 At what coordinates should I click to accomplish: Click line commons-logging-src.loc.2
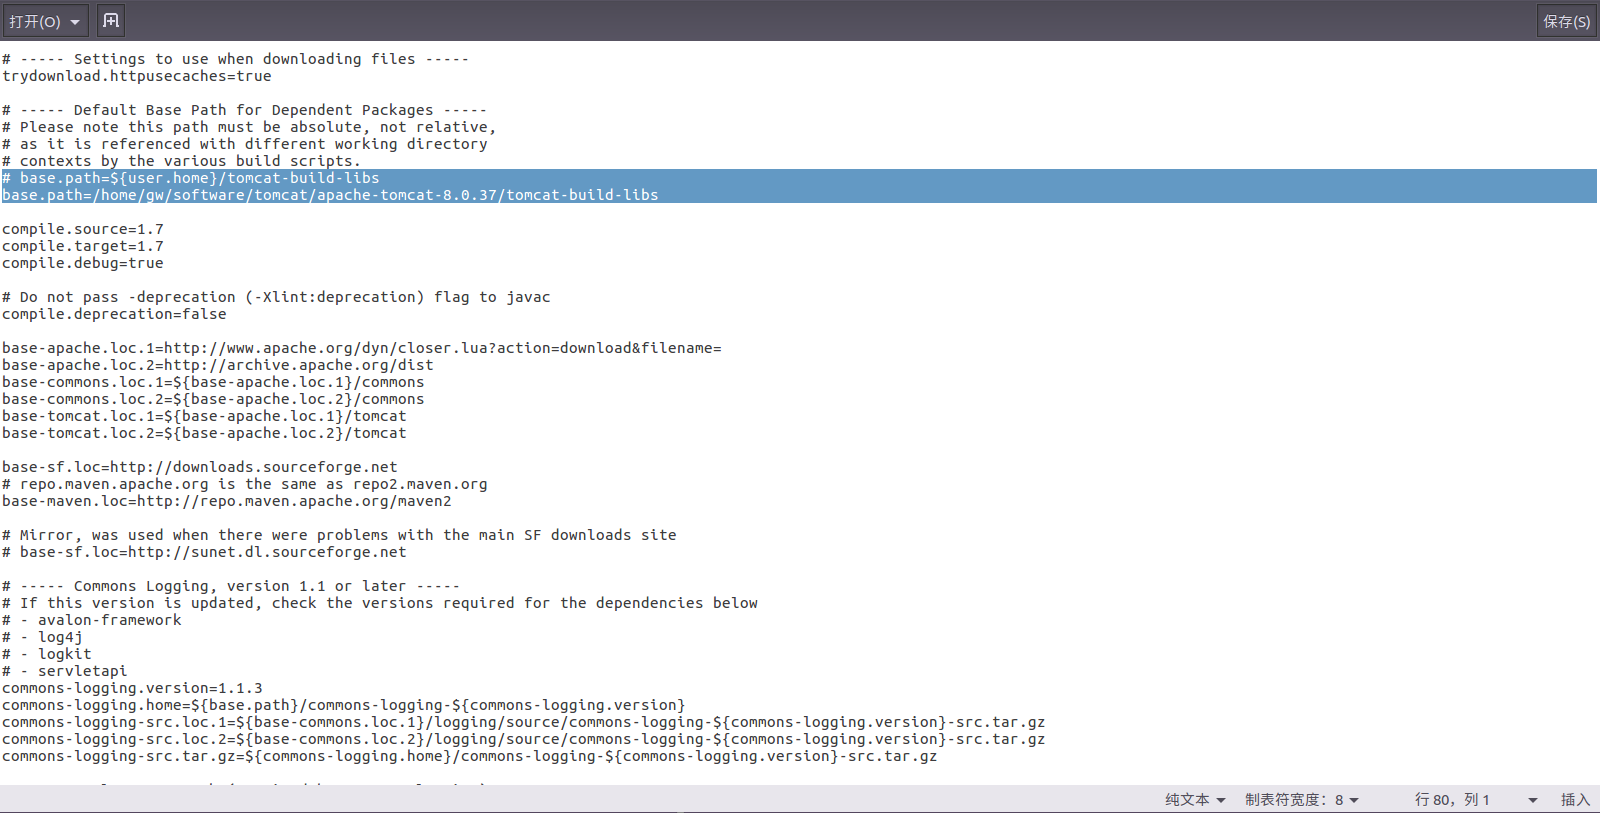524,739
